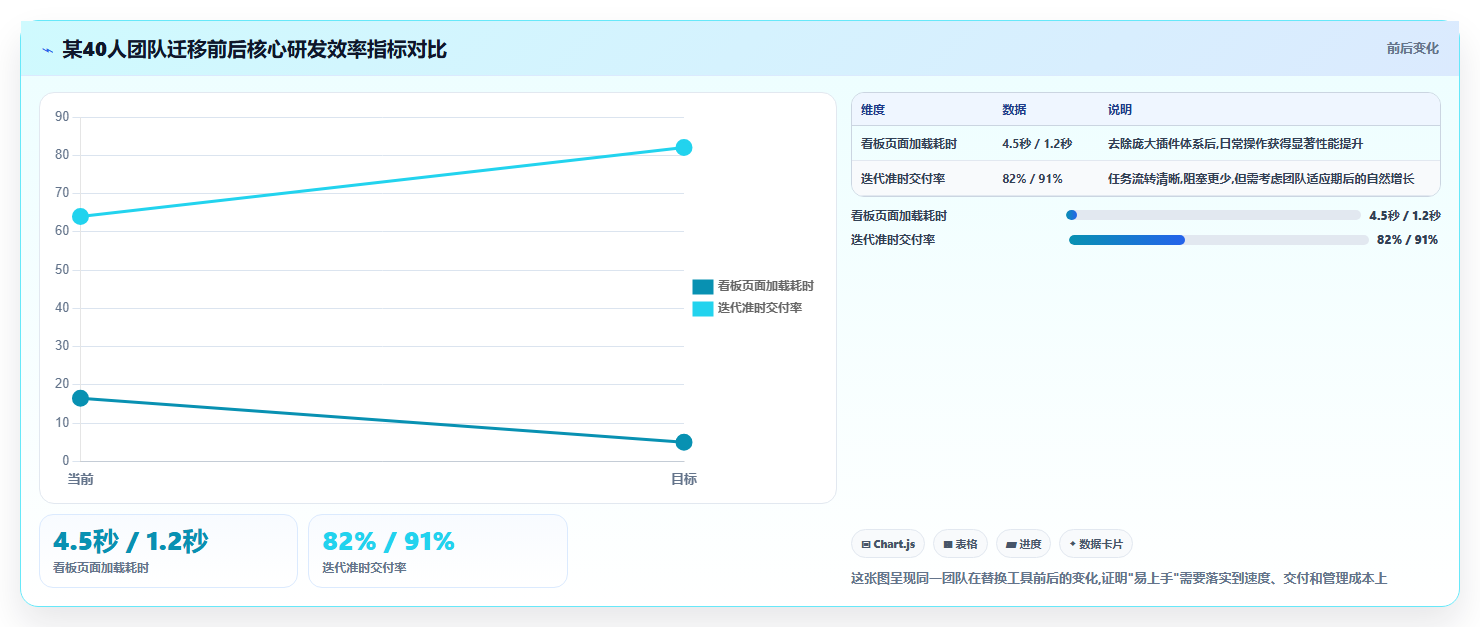Open the 4.5秒 / 1.2秒 data card
Viewport: 1480px width, 627px height.
(x=168, y=551)
